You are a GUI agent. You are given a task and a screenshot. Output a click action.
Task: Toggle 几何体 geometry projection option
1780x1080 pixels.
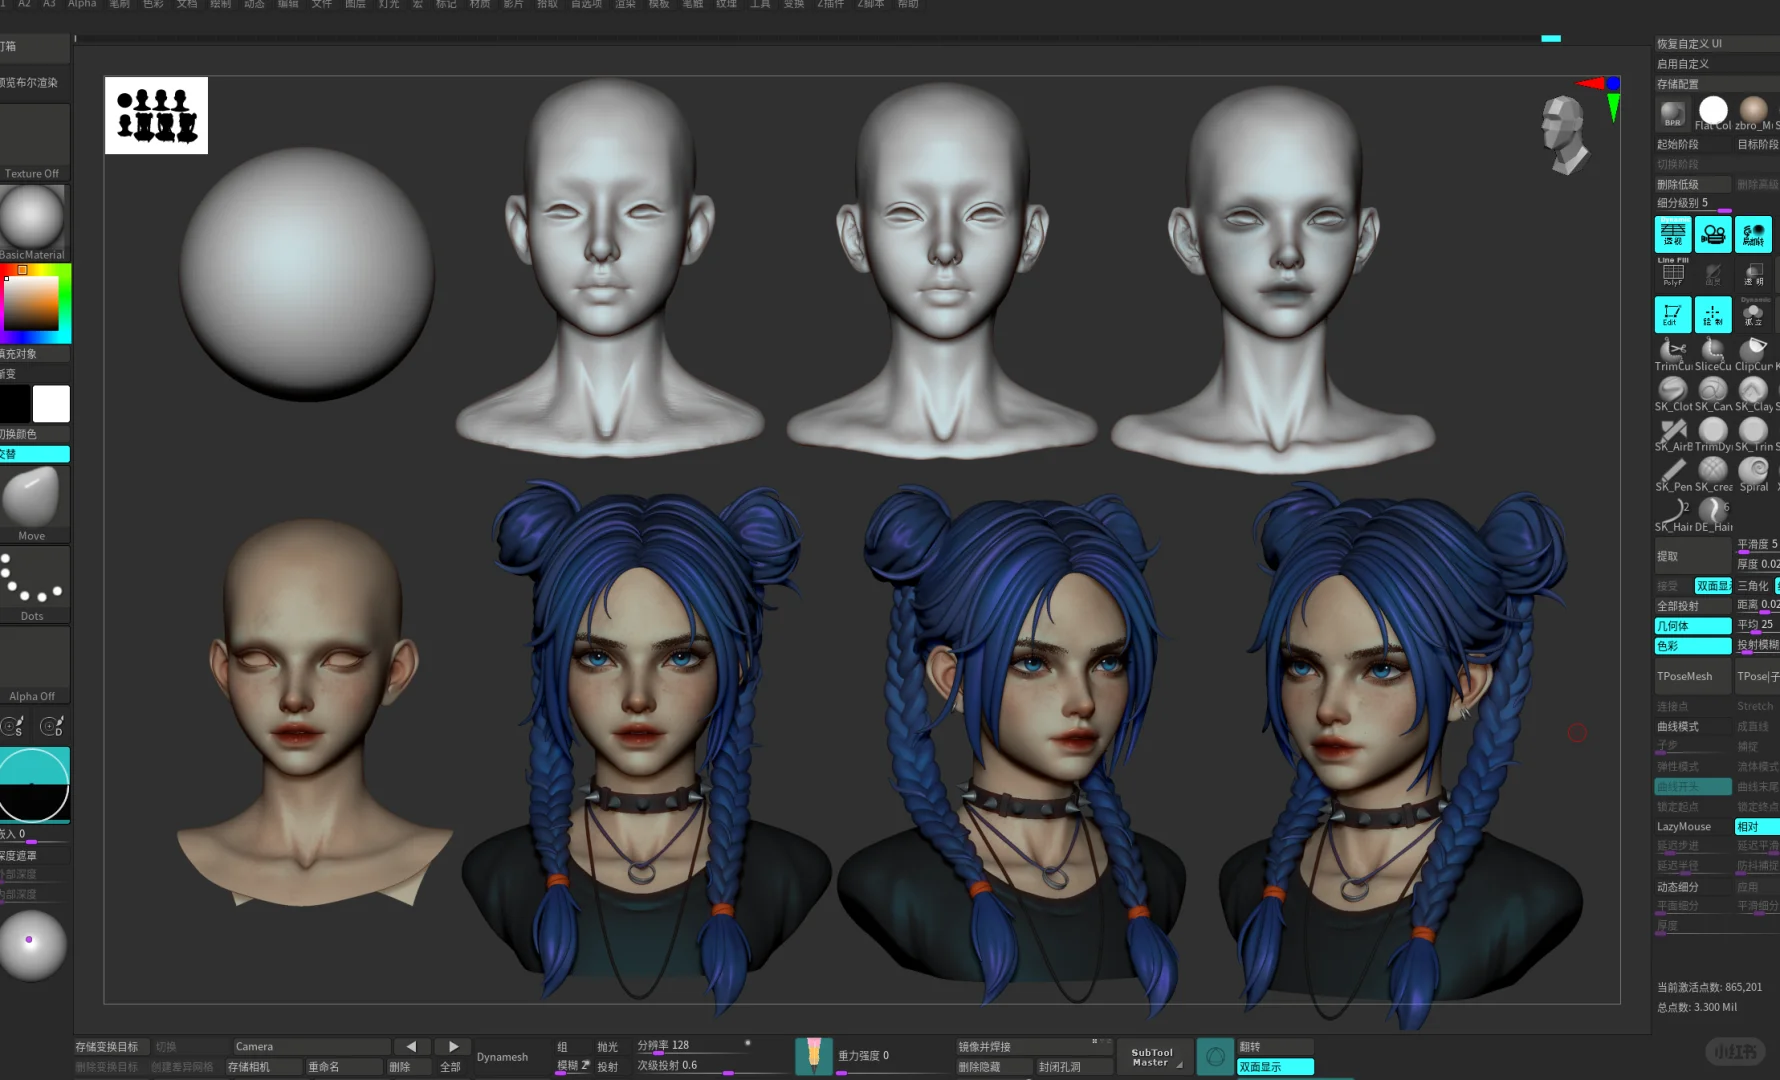tap(1693, 626)
